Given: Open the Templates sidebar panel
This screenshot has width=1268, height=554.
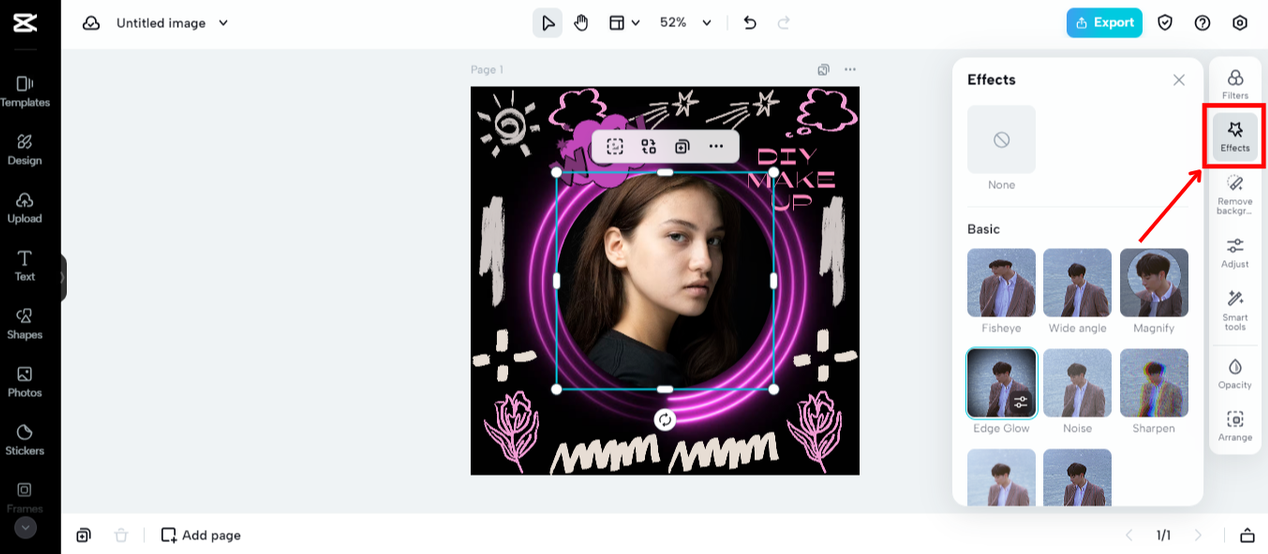Looking at the screenshot, I should coord(25,91).
